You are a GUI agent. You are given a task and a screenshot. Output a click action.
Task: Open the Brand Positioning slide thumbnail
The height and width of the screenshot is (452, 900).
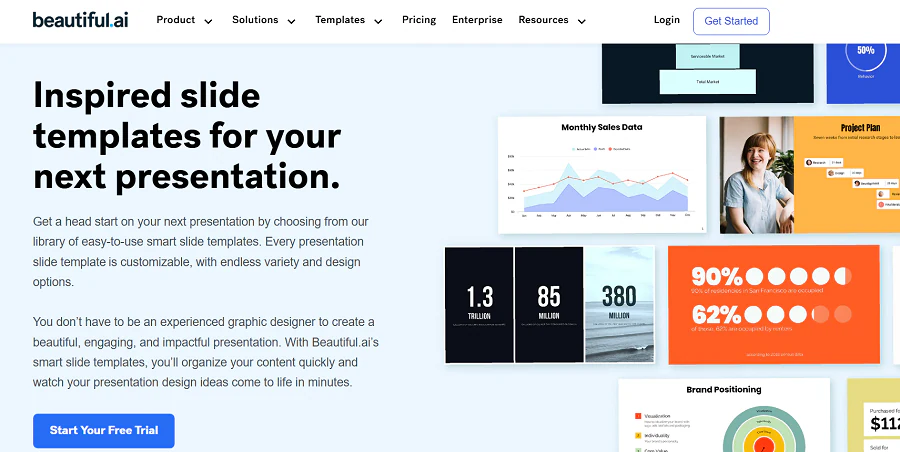point(724,415)
